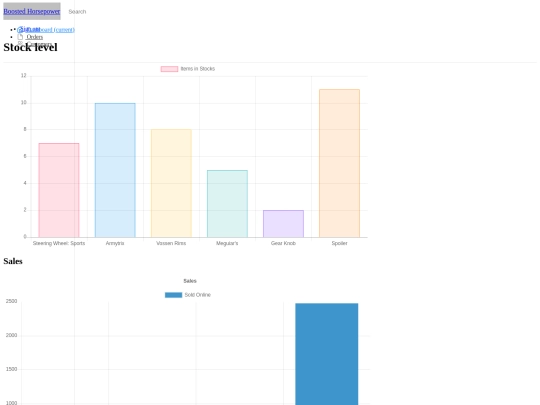Click the 12 tick on the stock axis
The width and height of the screenshot is (540, 405).
[x=23, y=75]
